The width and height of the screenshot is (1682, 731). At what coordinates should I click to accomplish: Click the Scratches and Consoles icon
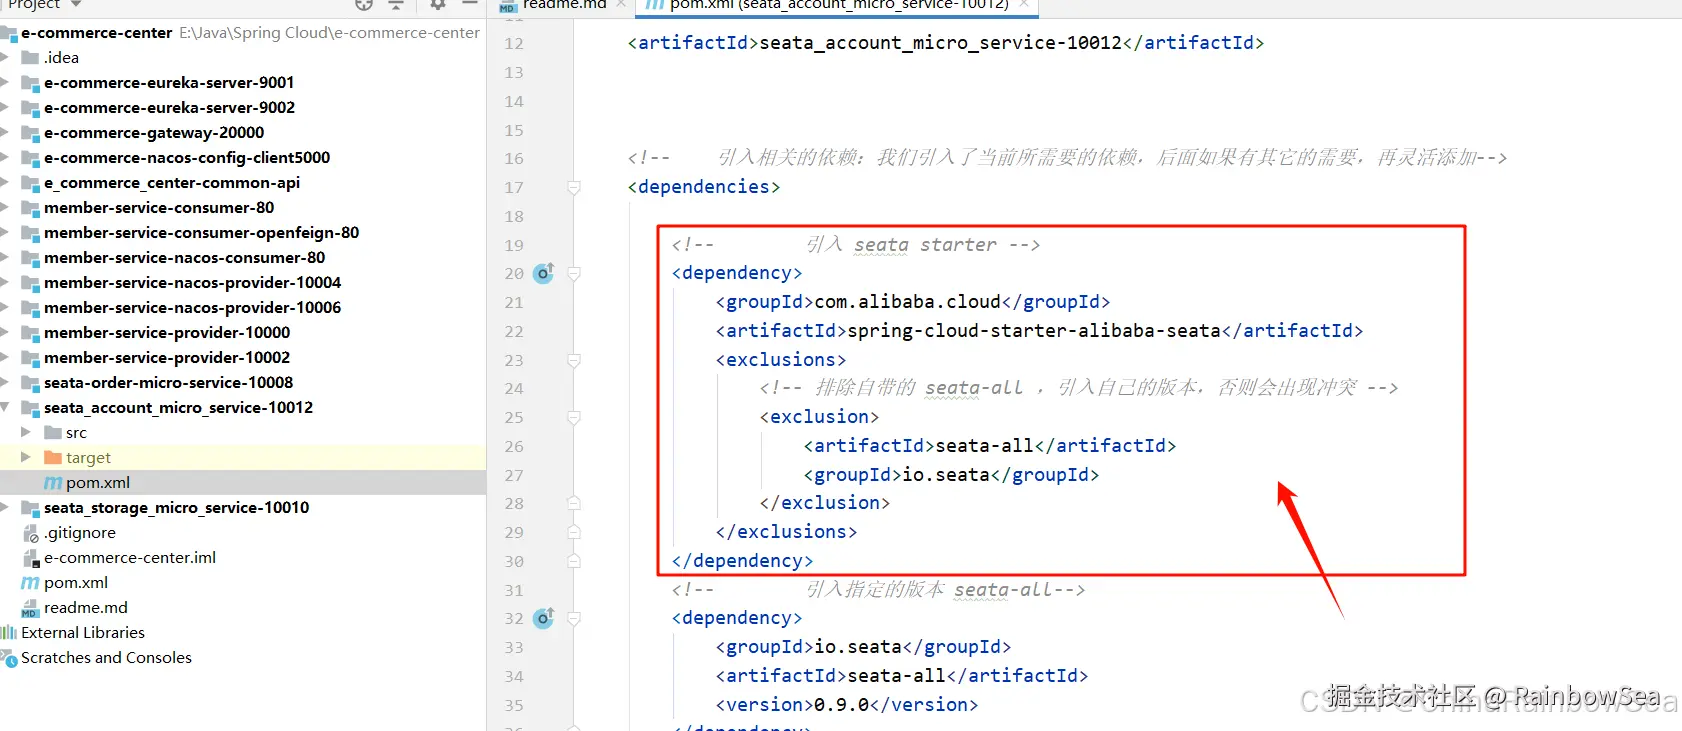(x=9, y=658)
